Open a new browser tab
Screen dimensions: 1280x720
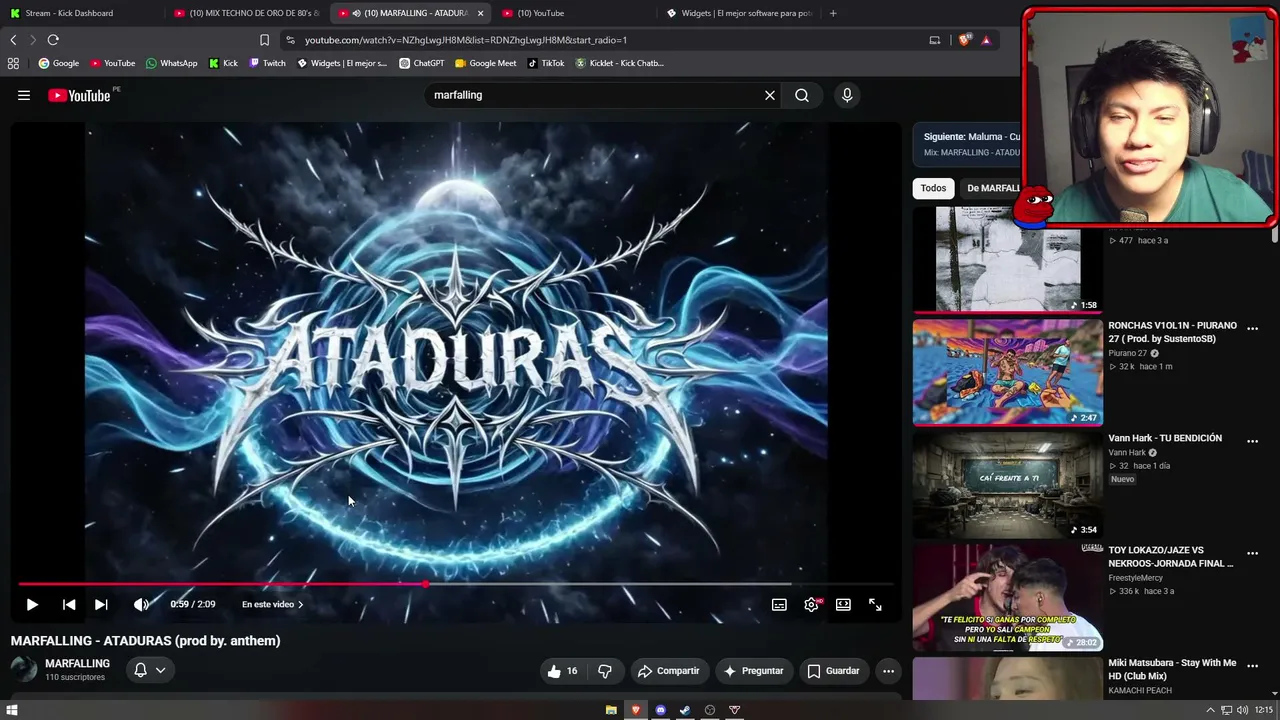833,13
